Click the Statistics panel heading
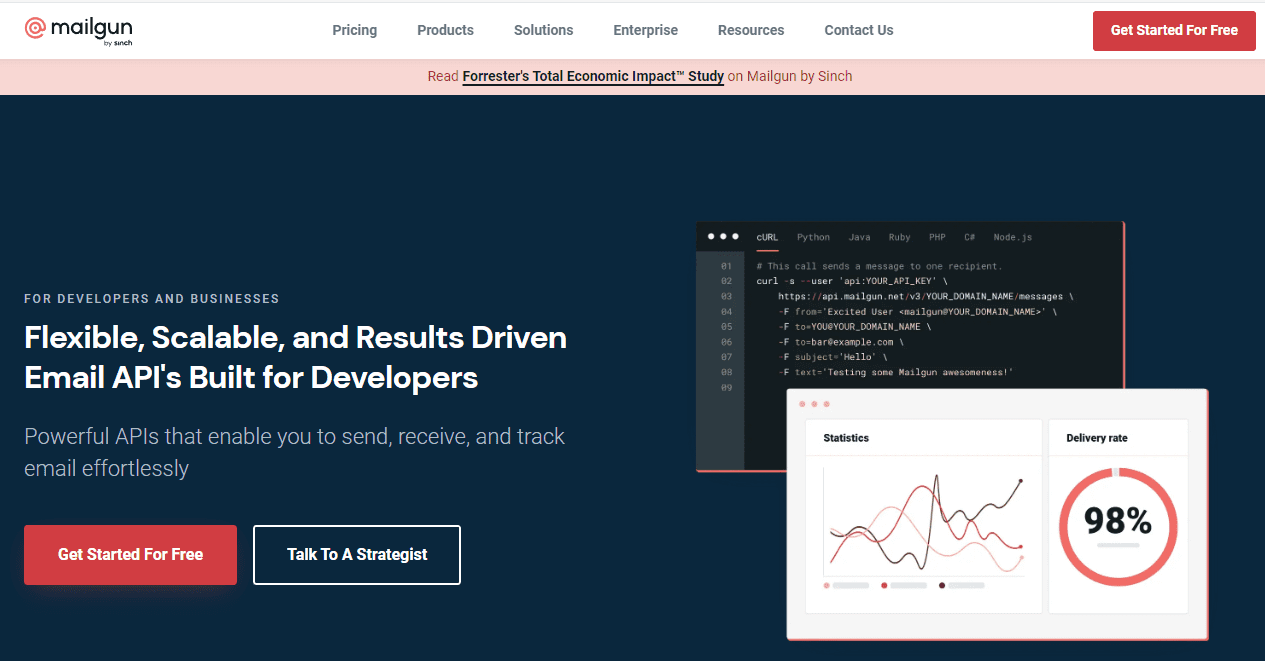Image resolution: width=1265 pixels, height=661 pixels. click(846, 438)
